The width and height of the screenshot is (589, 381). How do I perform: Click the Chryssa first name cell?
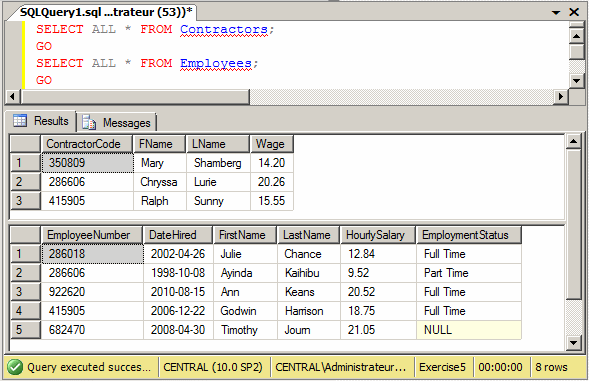pos(160,182)
